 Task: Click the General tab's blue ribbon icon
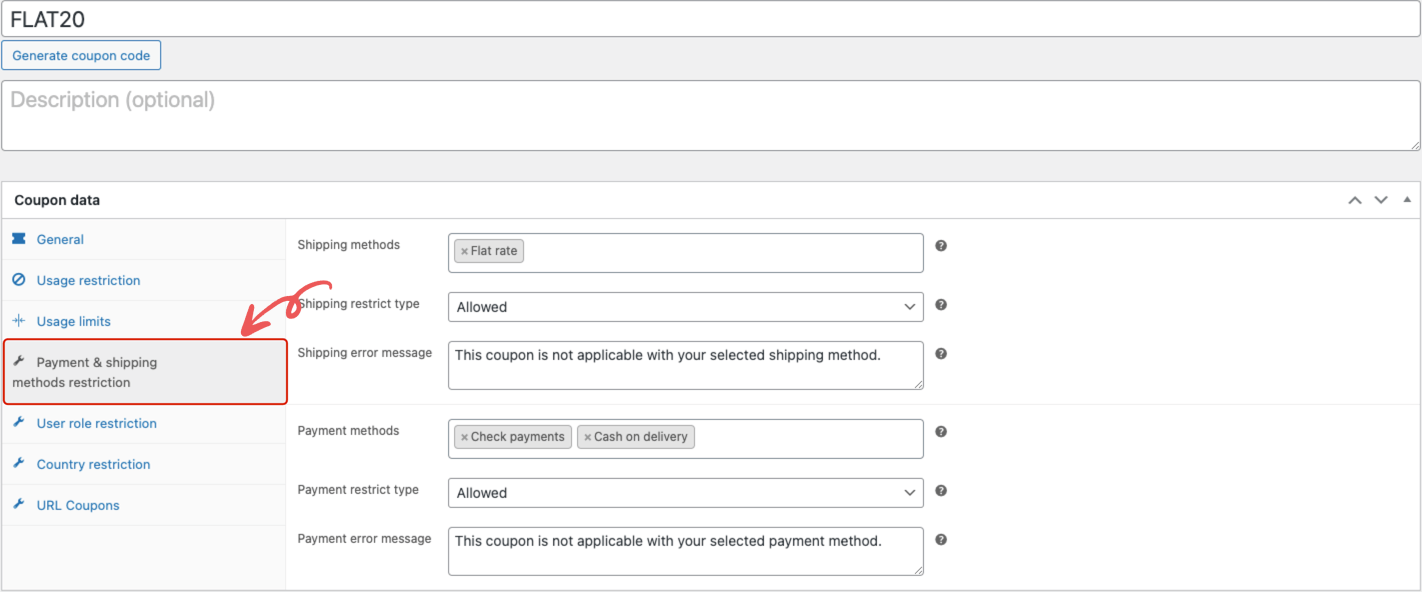(18, 238)
